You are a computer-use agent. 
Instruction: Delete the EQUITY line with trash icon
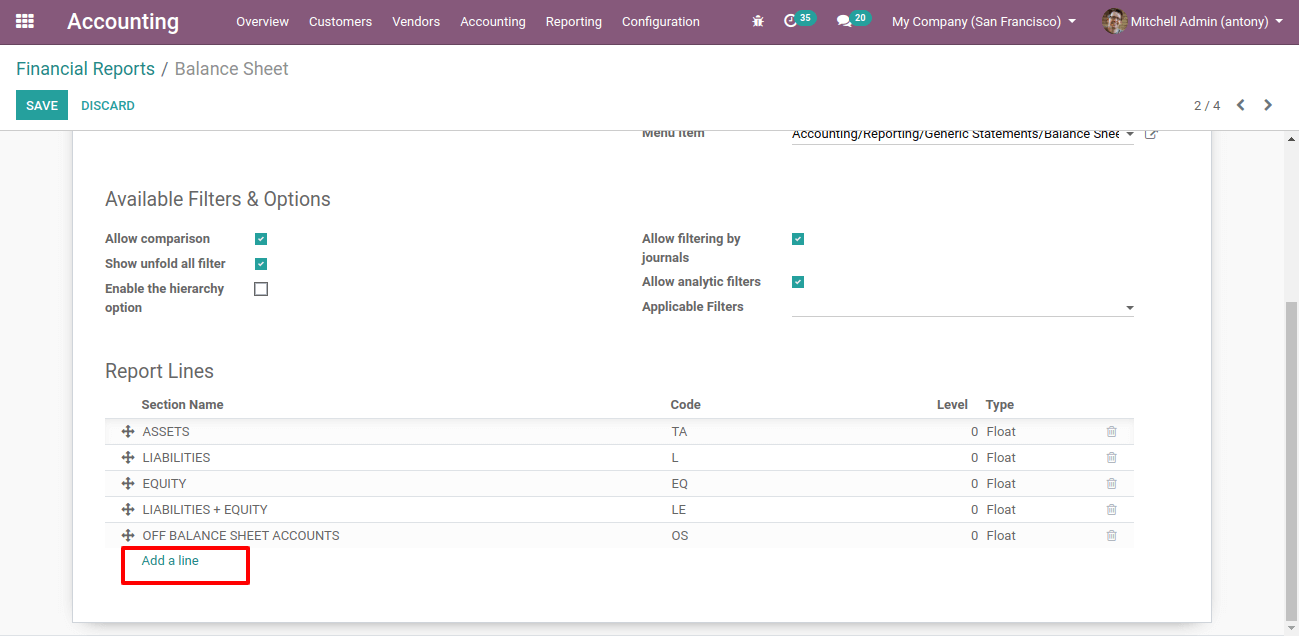tap(1111, 484)
